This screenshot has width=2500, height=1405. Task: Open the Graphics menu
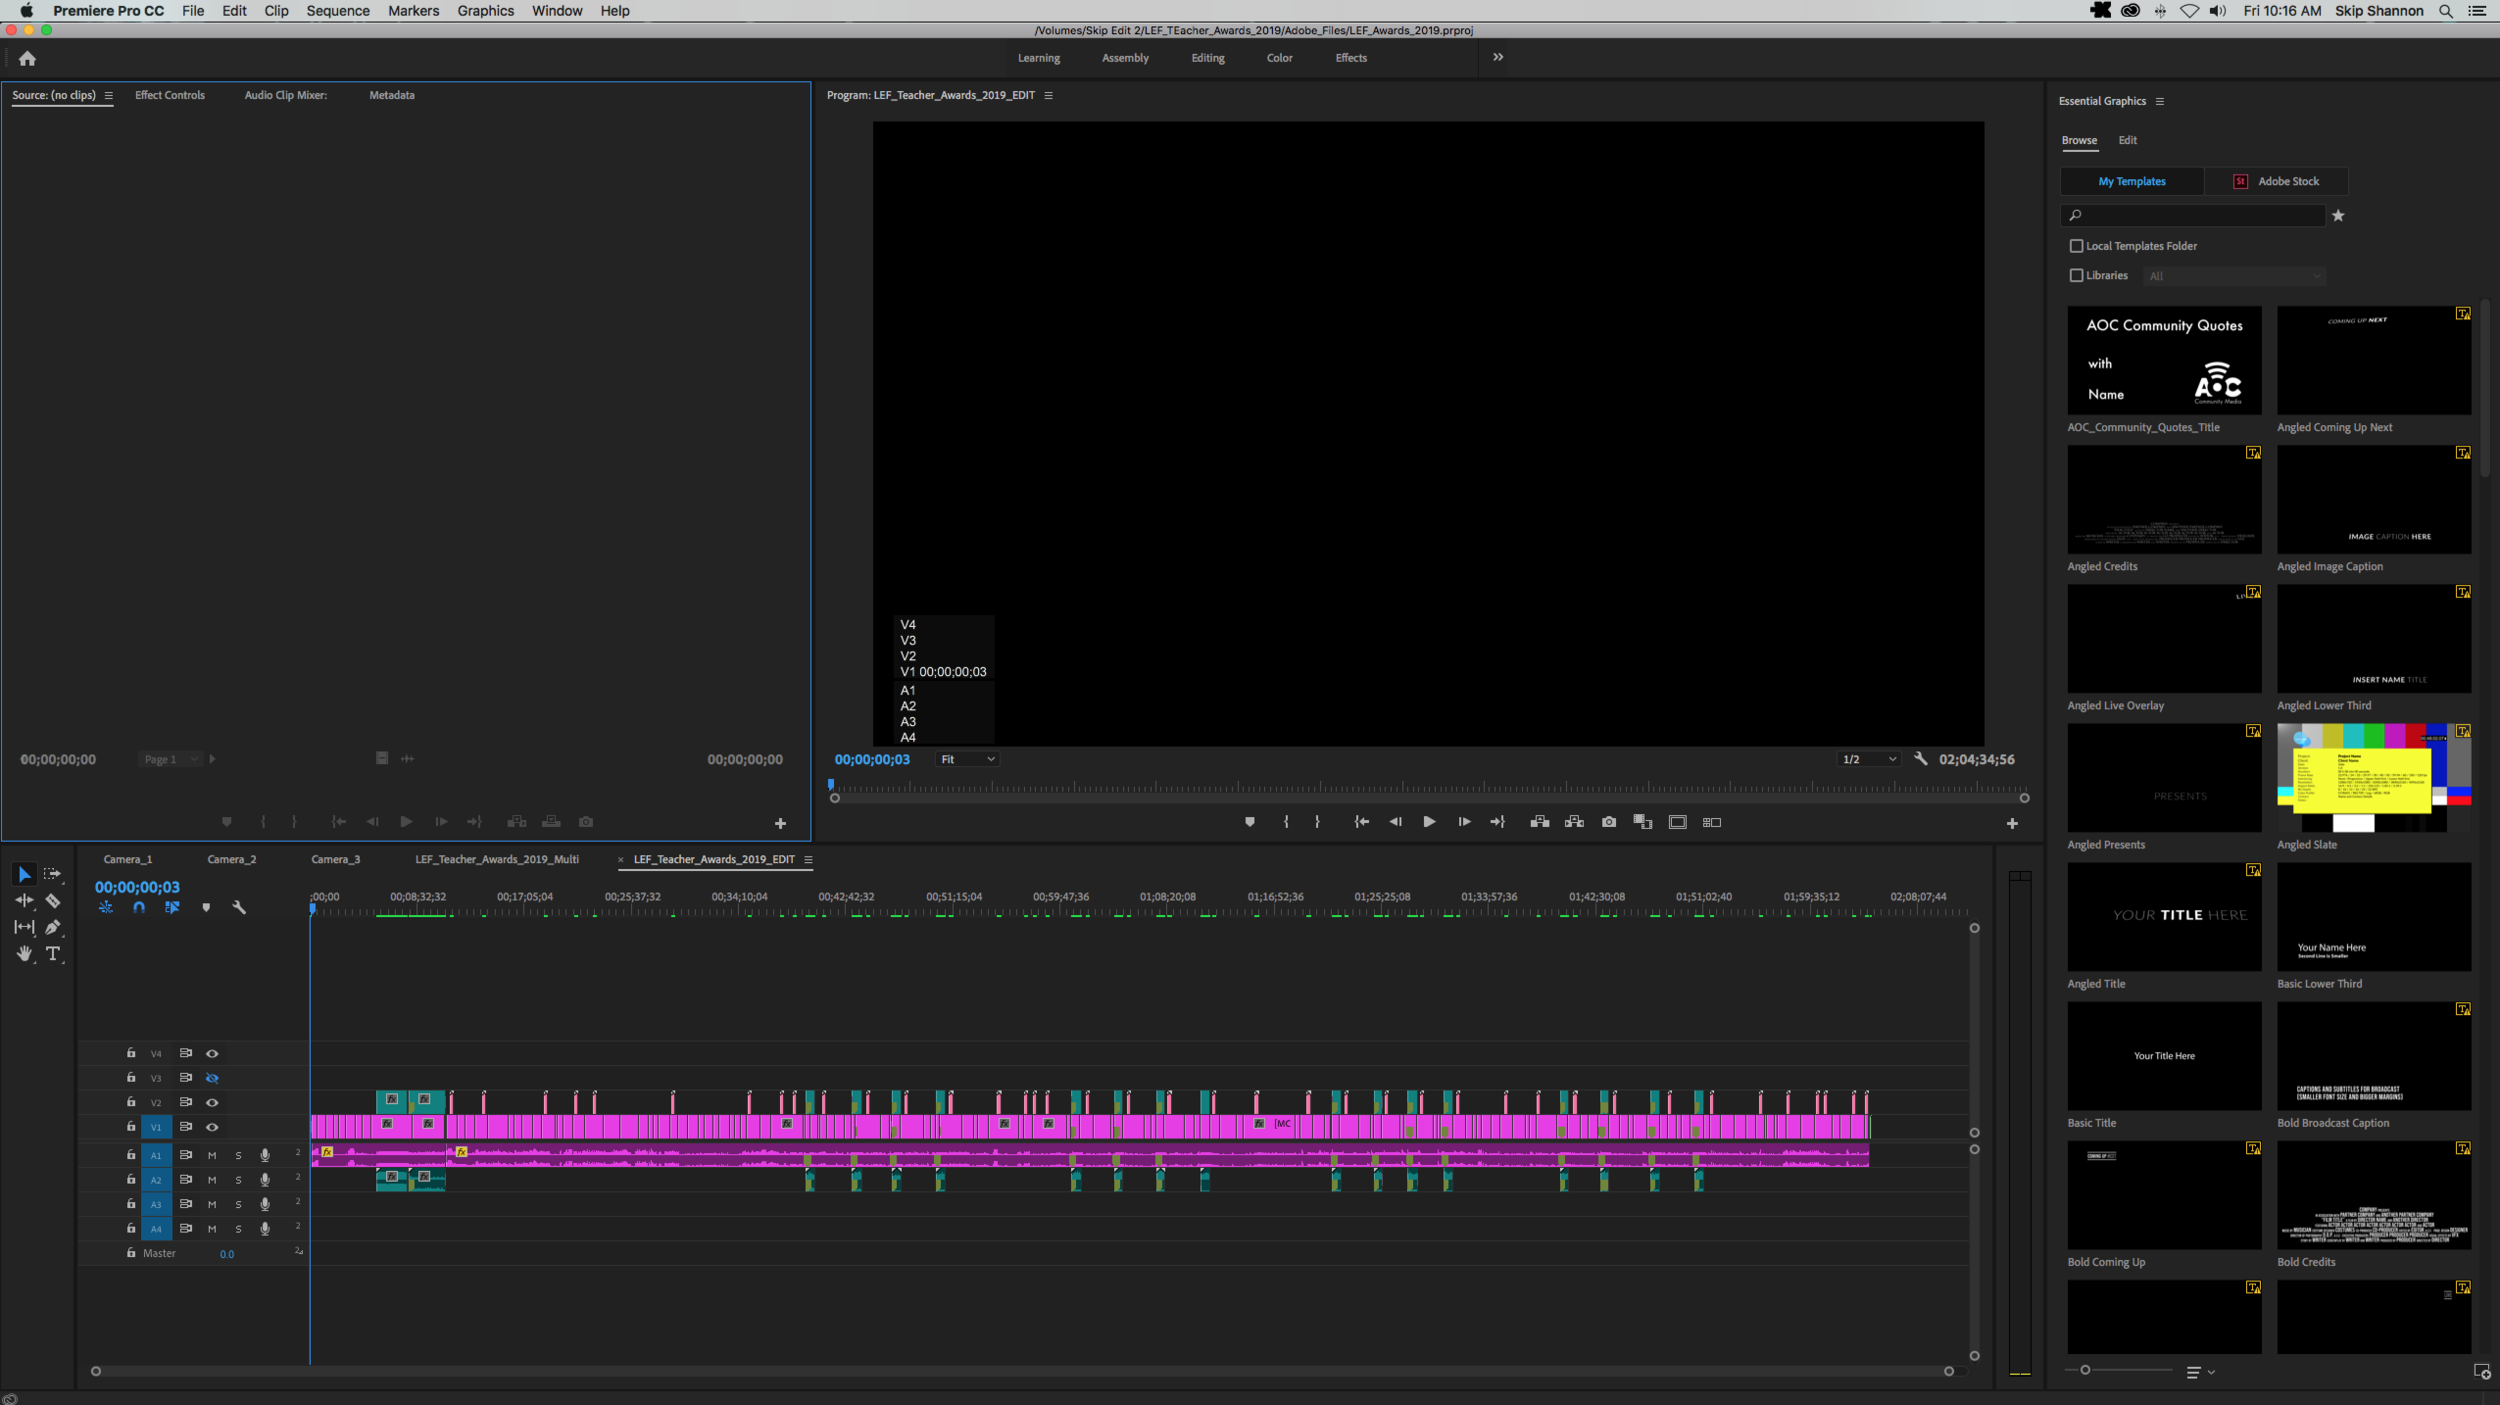485,11
